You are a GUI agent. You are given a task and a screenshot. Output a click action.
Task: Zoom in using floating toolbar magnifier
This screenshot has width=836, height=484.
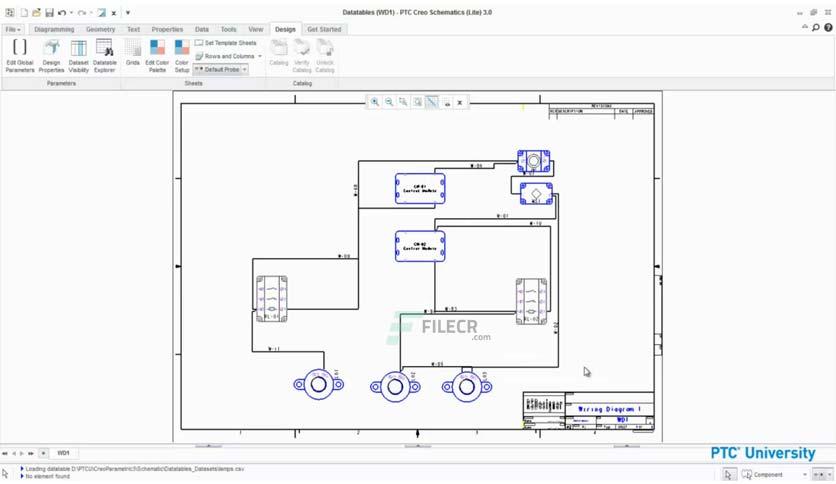coord(375,102)
